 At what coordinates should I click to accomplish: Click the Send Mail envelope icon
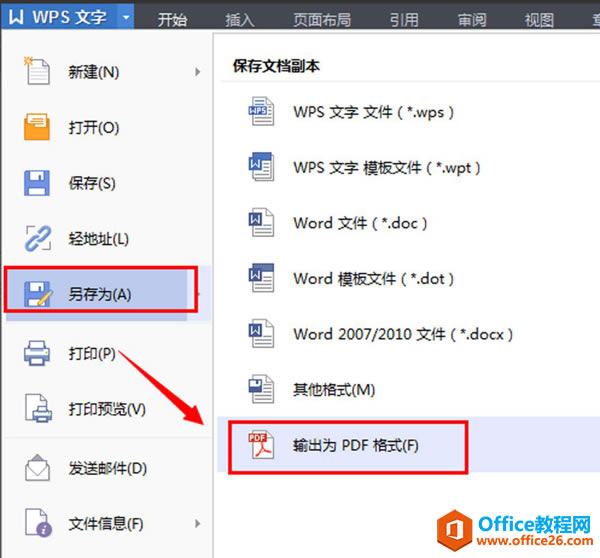[37, 468]
